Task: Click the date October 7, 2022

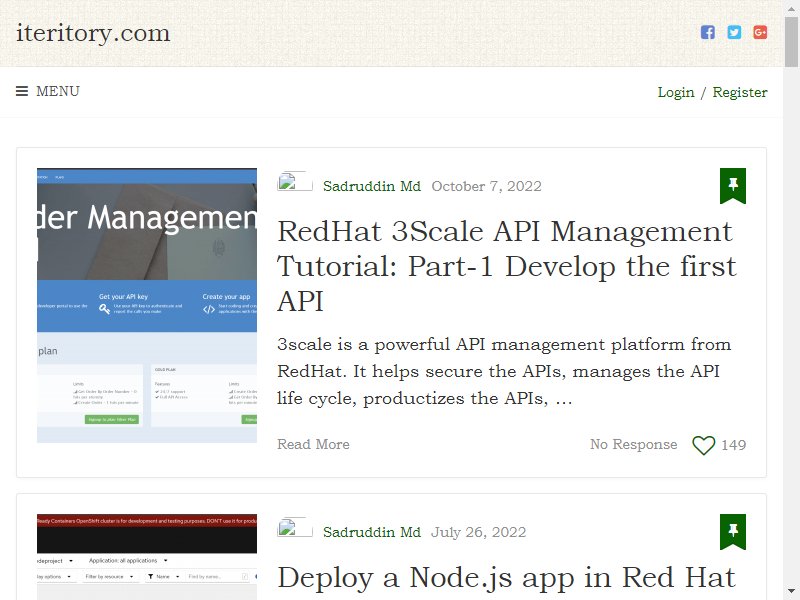Action: point(487,186)
